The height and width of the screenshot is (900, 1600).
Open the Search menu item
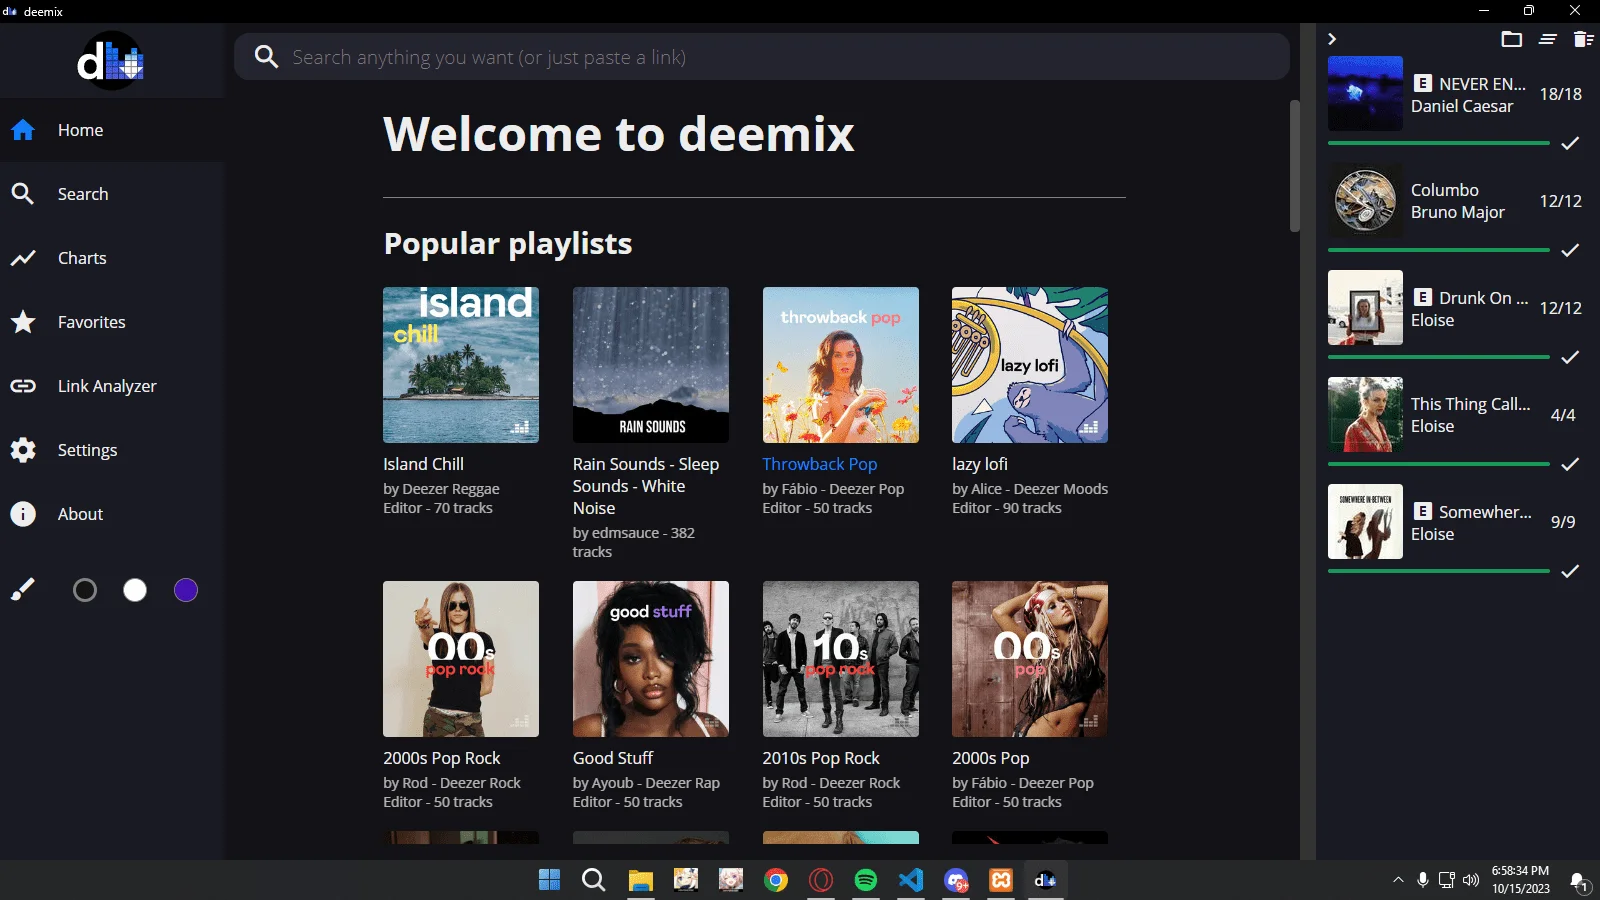(x=112, y=194)
